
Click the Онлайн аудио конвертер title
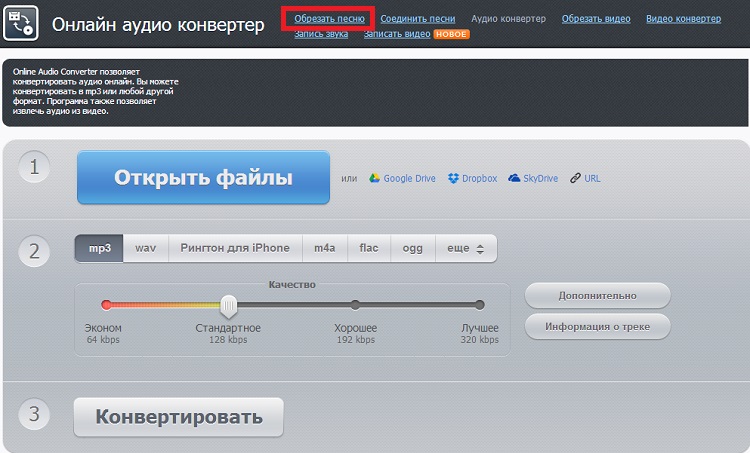[x=158, y=24]
